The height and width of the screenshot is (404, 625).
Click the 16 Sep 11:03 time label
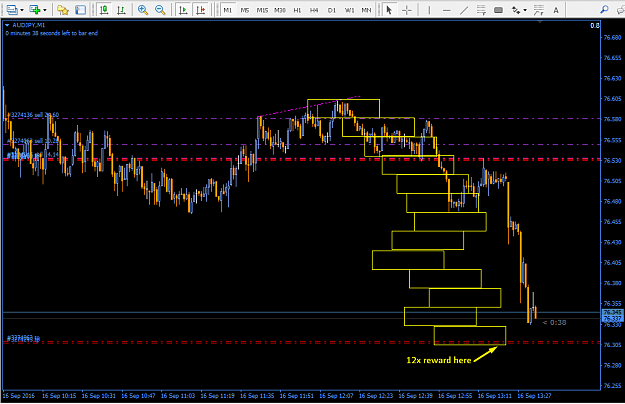[x=178, y=396]
